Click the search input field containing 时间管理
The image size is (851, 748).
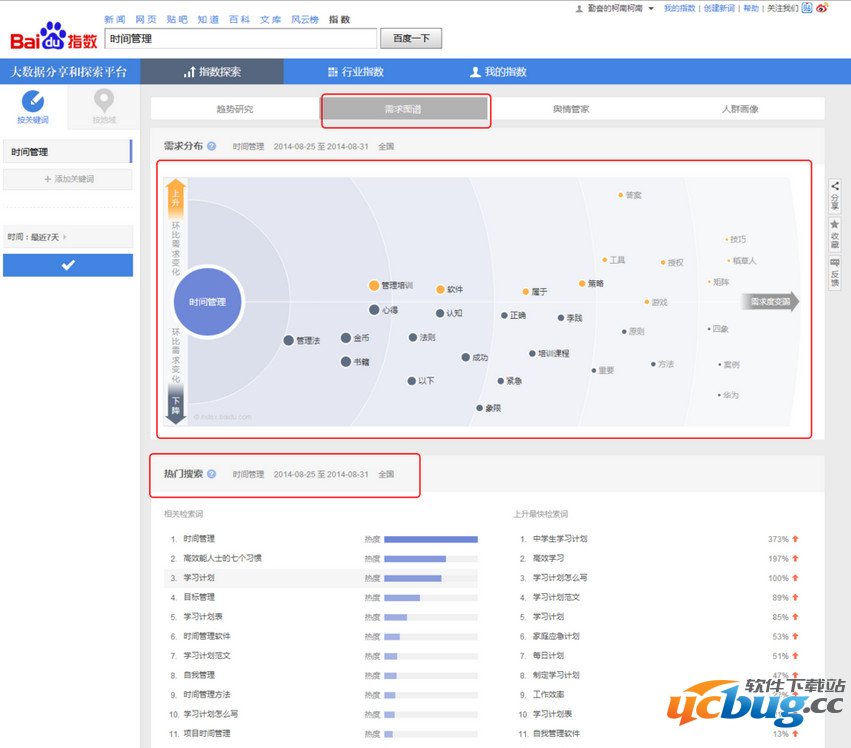[x=240, y=38]
